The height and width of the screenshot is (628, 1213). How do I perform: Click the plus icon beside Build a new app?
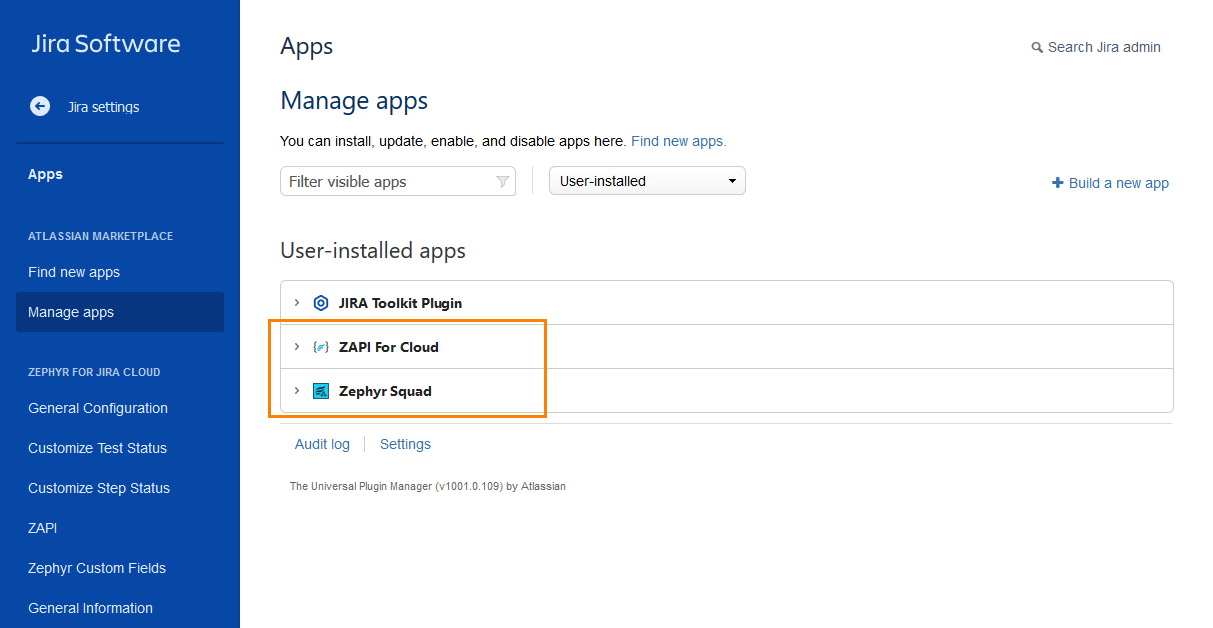click(1057, 183)
